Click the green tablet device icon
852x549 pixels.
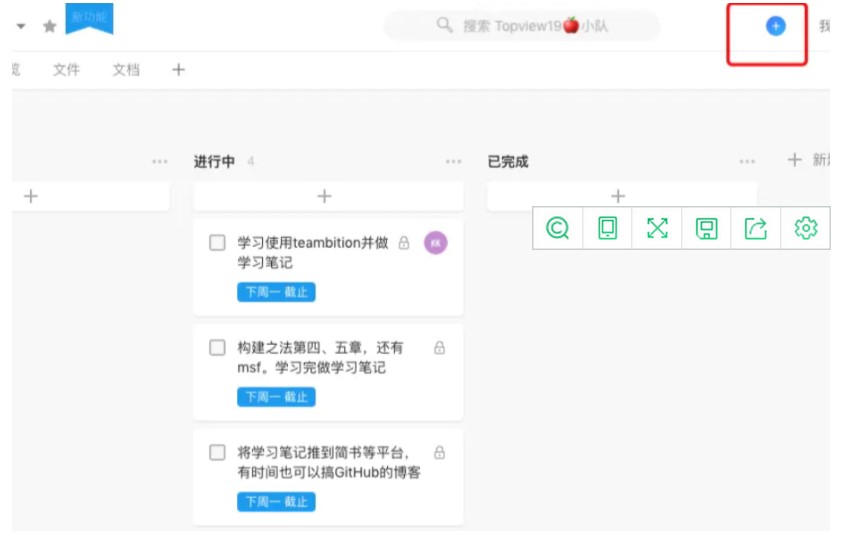point(607,228)
